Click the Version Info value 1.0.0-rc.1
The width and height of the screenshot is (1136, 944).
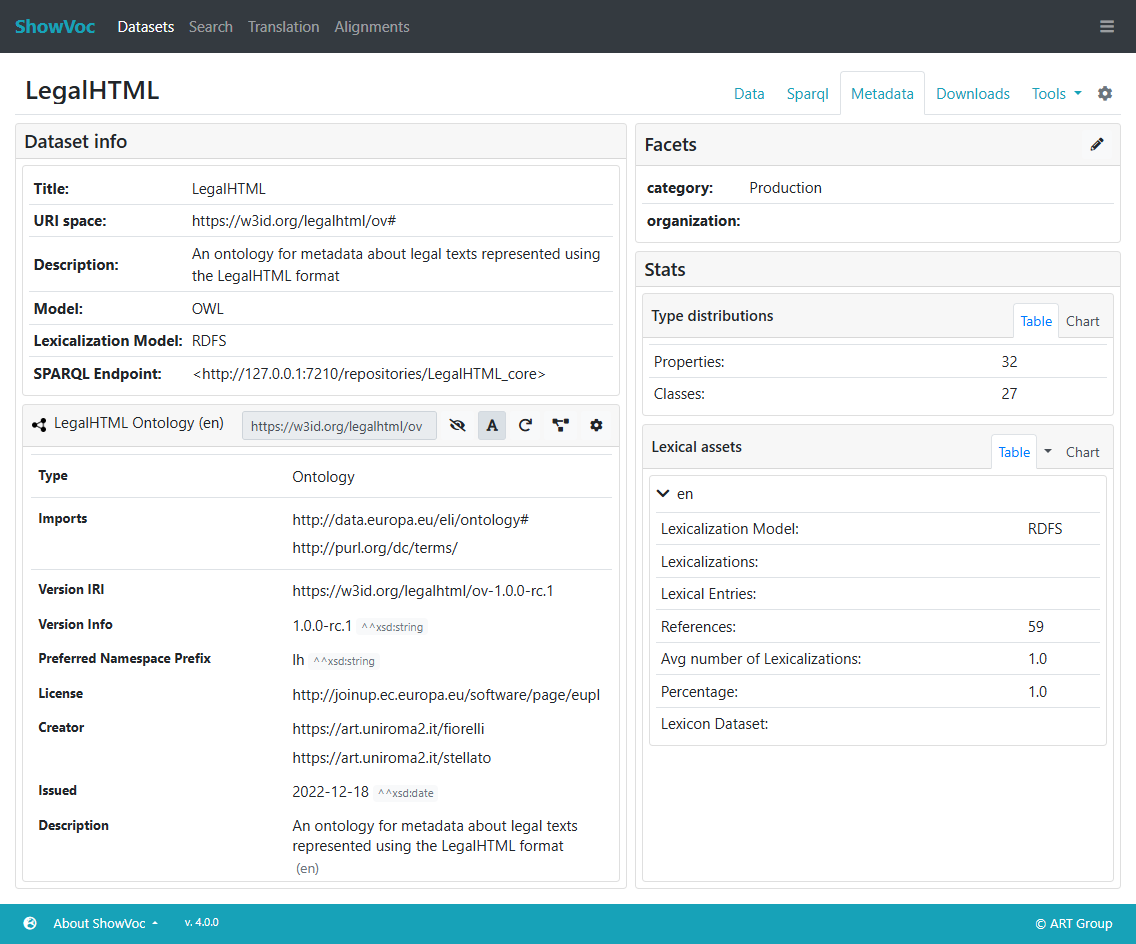pos(322,625)
